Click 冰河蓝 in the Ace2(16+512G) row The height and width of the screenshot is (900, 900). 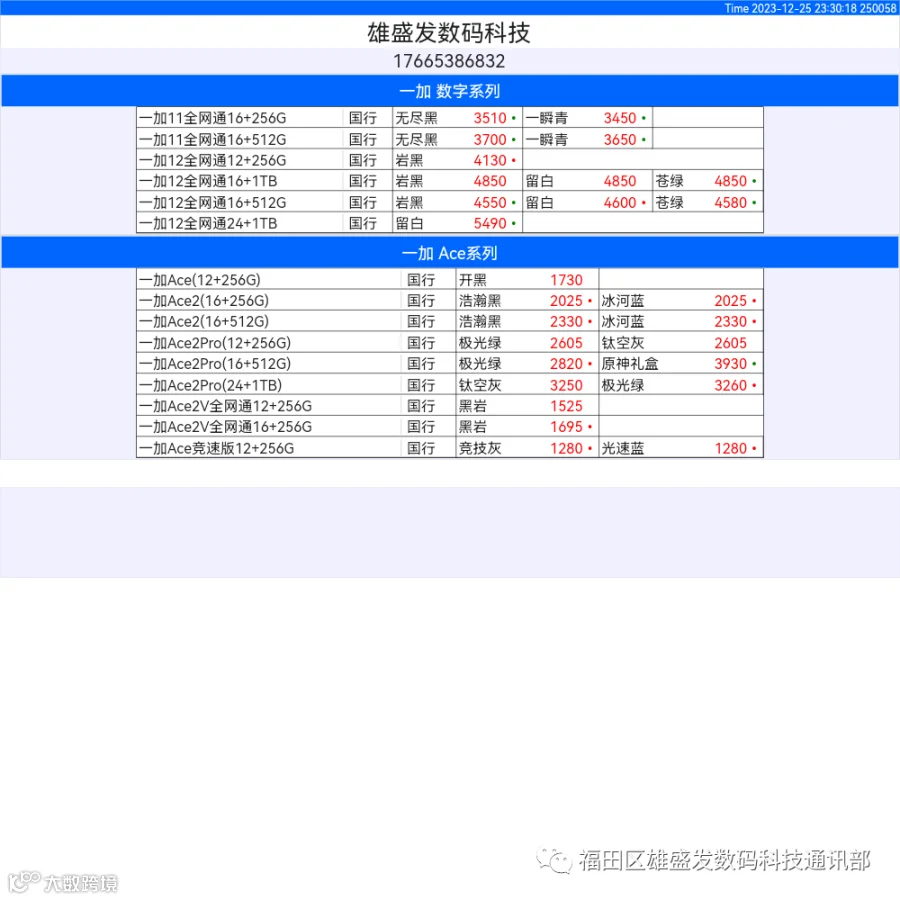pos(623,321)
